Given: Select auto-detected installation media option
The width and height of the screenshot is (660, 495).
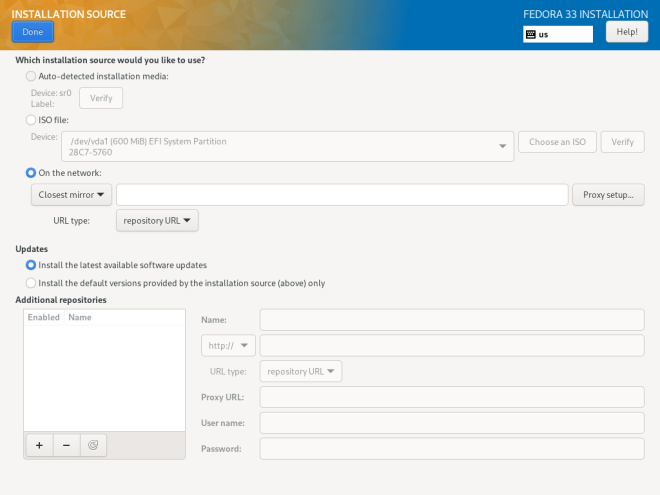Looking at the screenshot, I should (31, 76).
